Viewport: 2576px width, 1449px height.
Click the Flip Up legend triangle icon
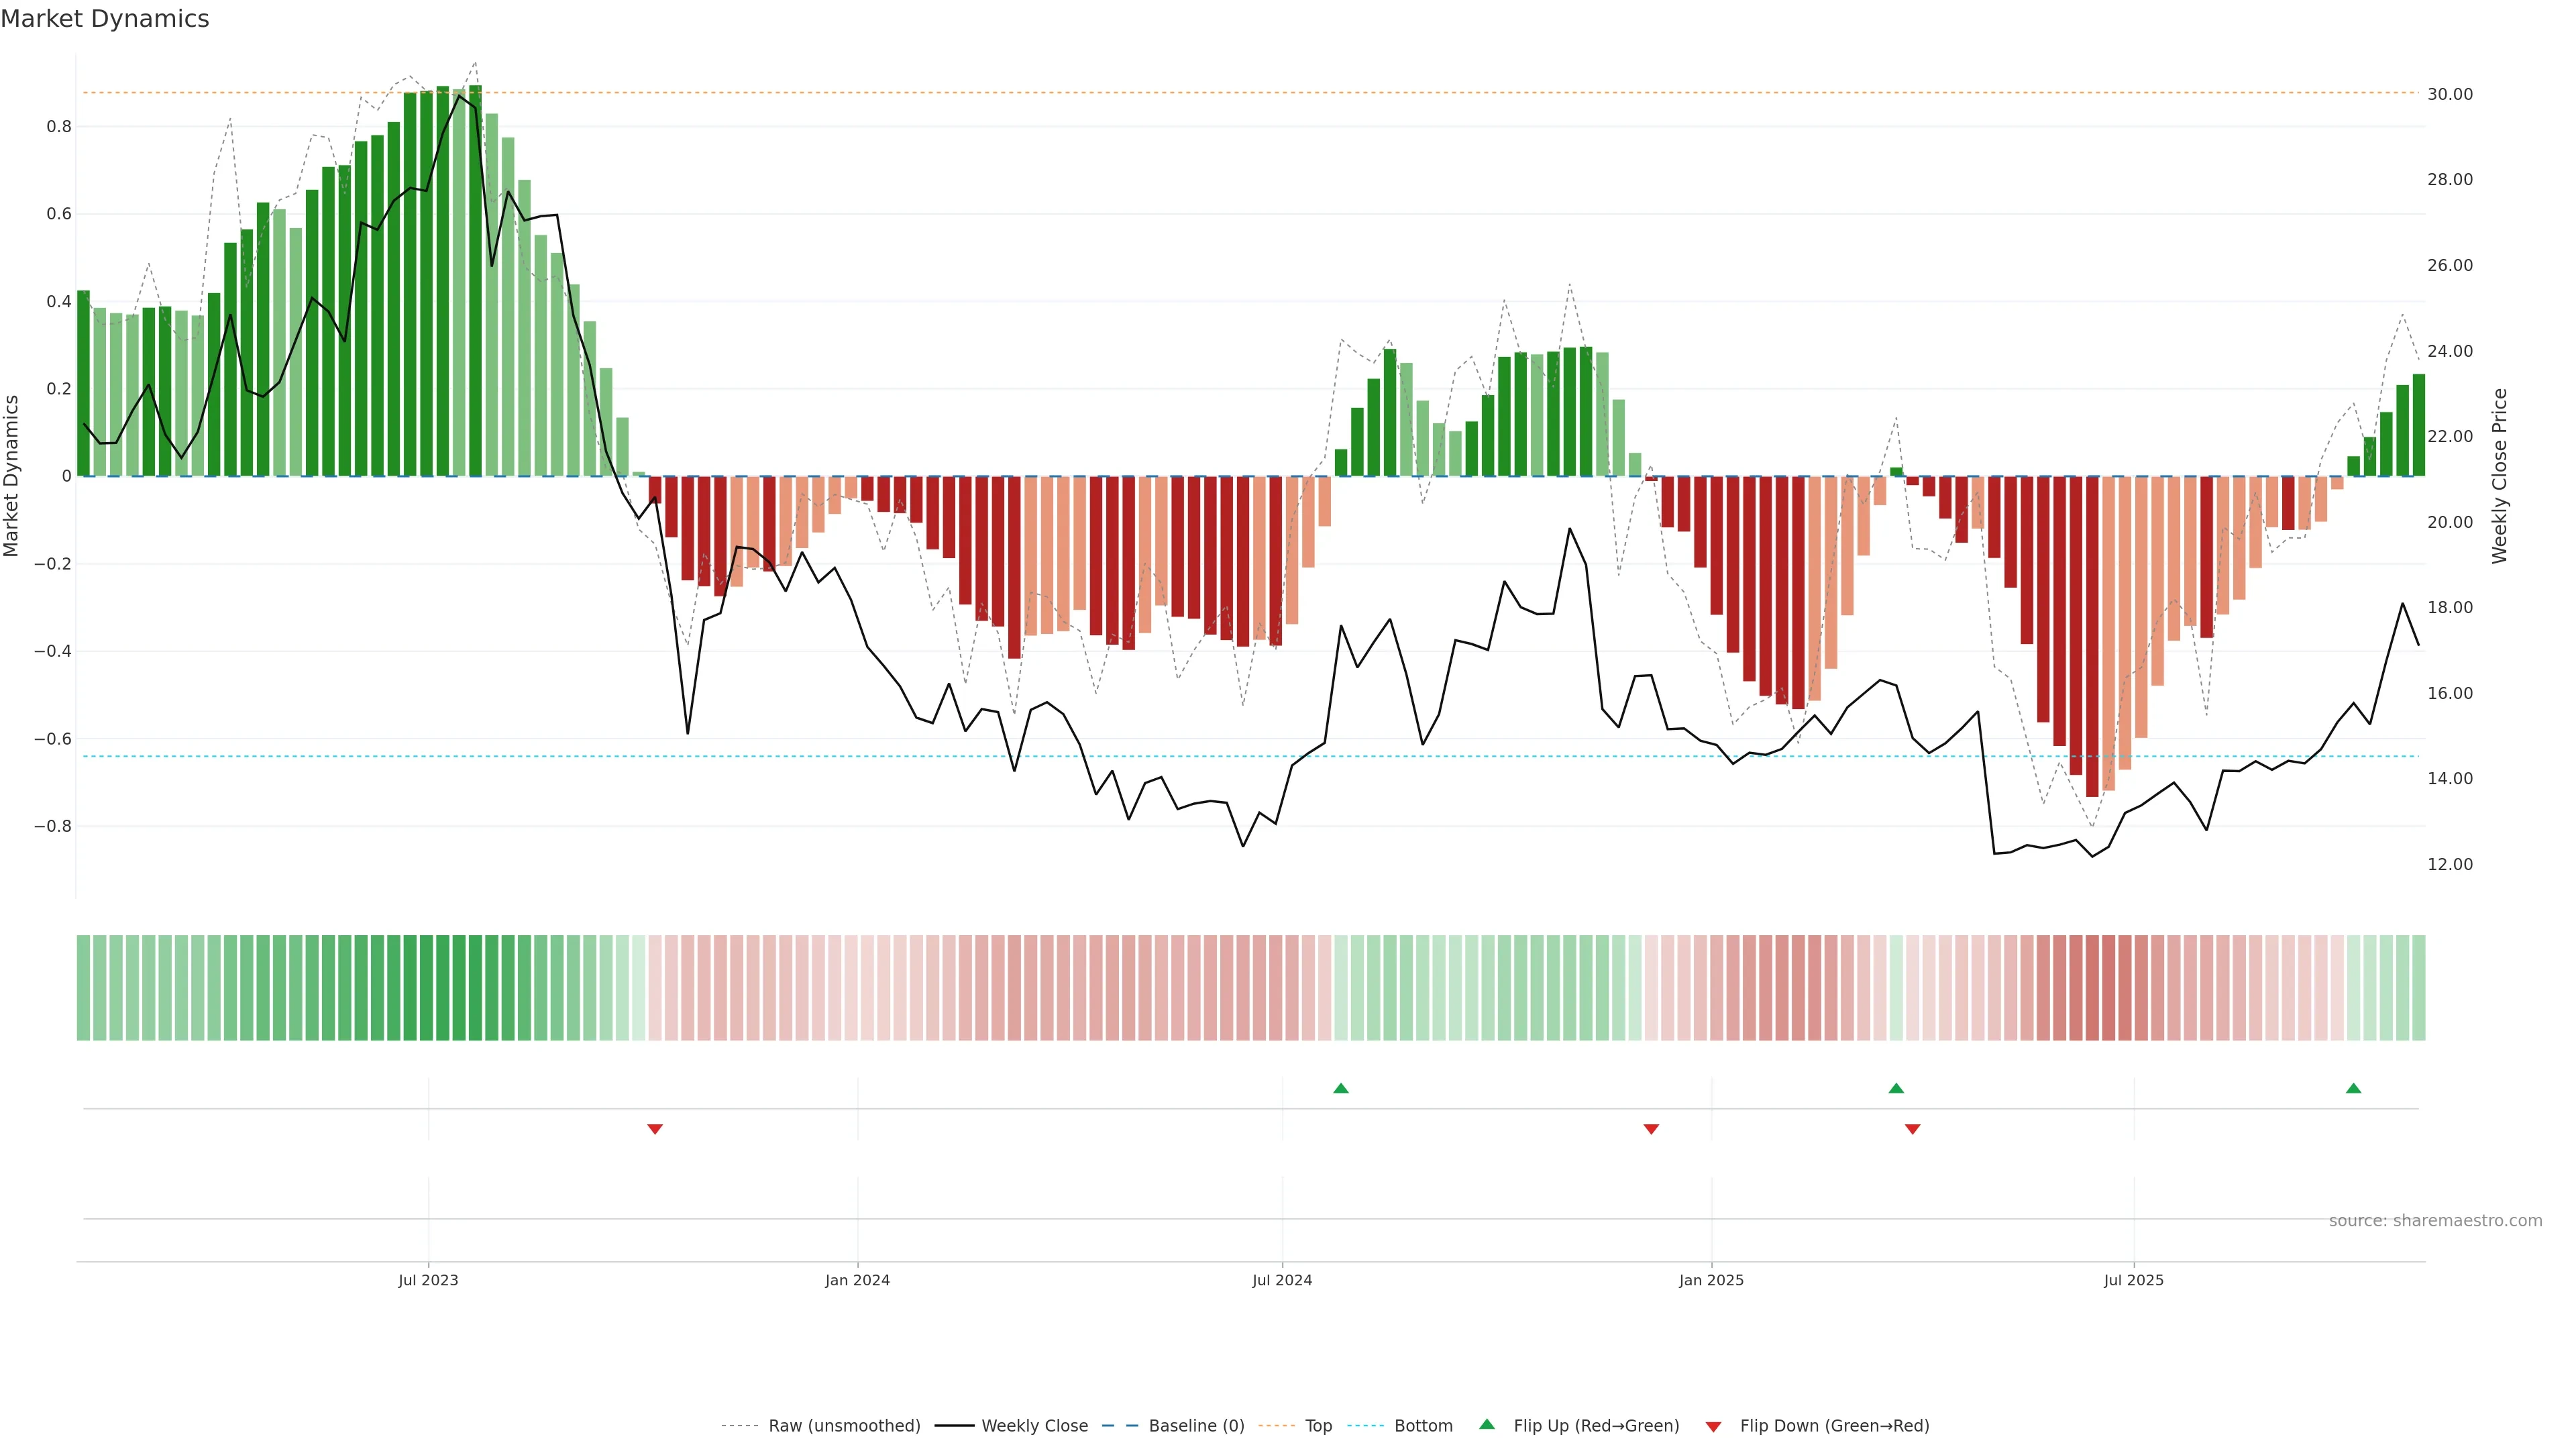point(1487,1424)
